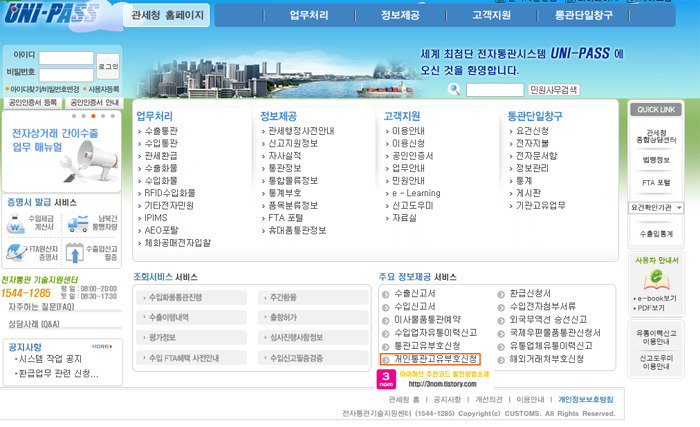Open the 시스템 작업 공지 notice
This screenshot has width=700, height=427.
pos(50,359)
